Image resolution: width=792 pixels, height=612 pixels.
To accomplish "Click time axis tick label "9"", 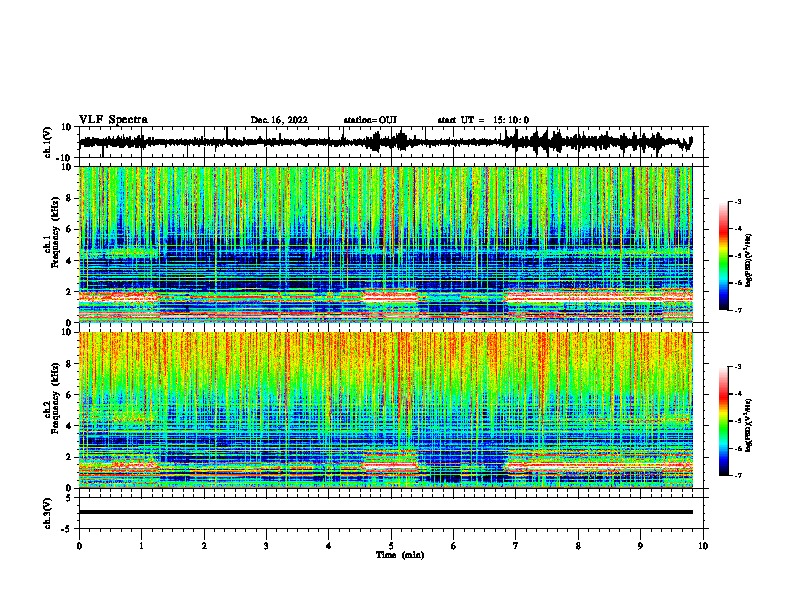I will click(640, 546).
